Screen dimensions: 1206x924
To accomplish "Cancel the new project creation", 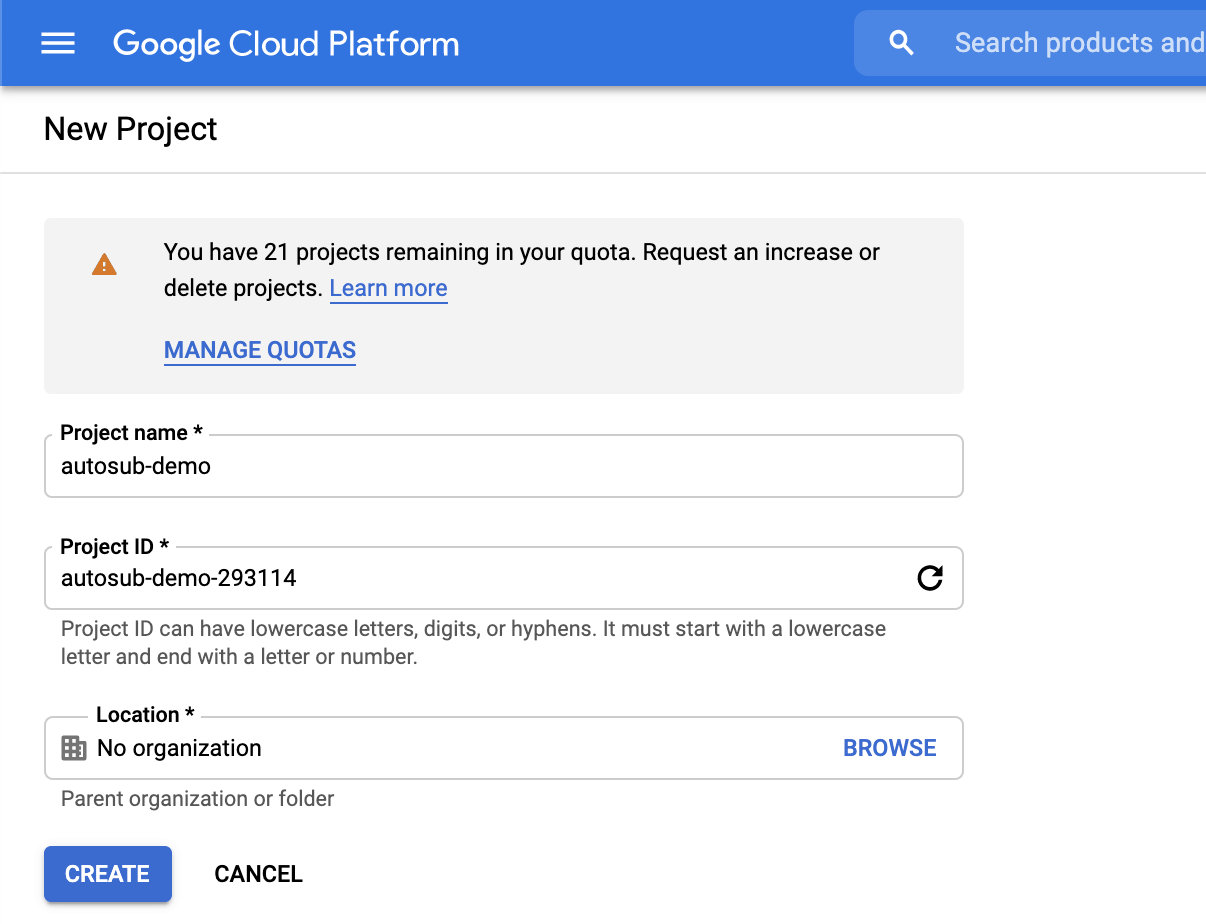I will coord(258,874).
